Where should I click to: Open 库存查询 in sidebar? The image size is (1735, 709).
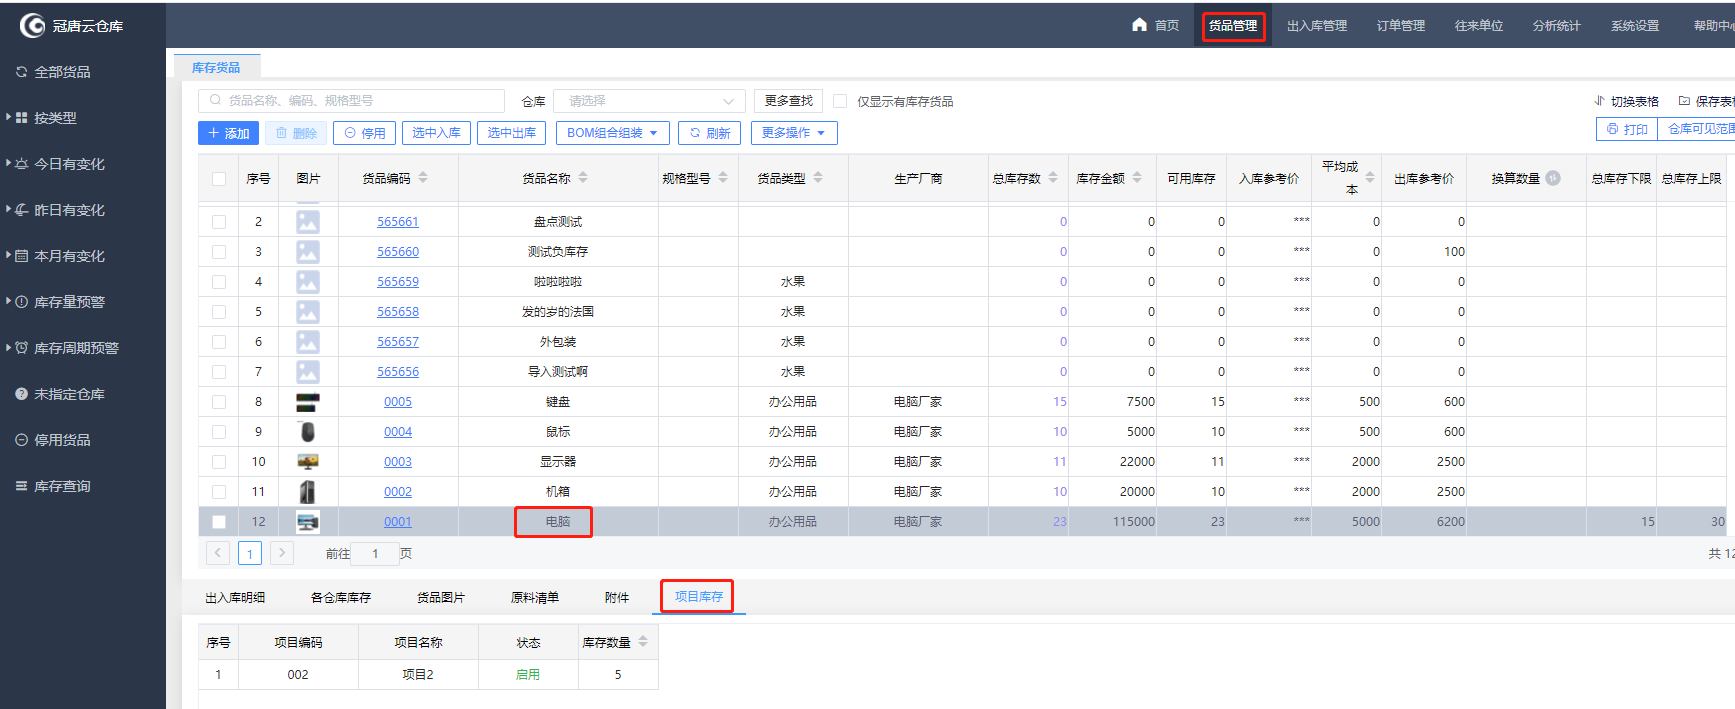point(62,486)
